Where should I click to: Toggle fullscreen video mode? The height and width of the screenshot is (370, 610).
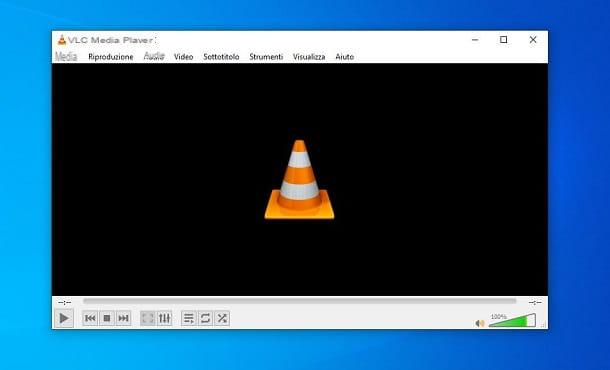click(147, 318)
